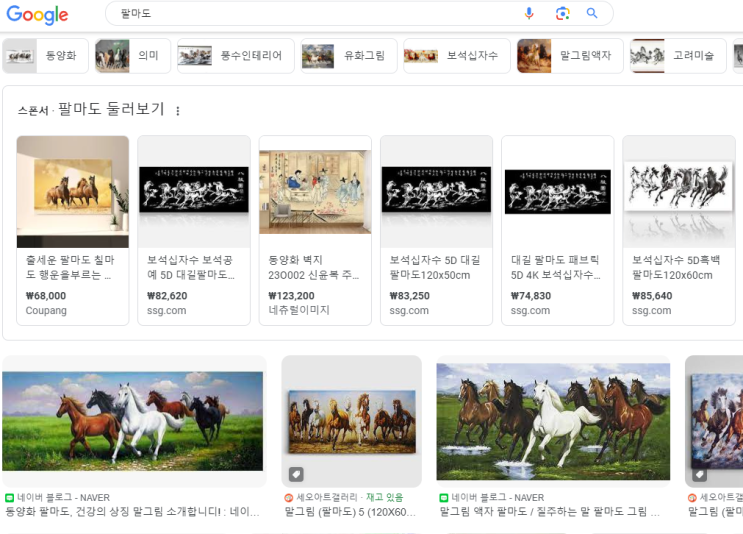Select the 유화그림 filter chip
743x534 pixels.
(x=349, y=56)
